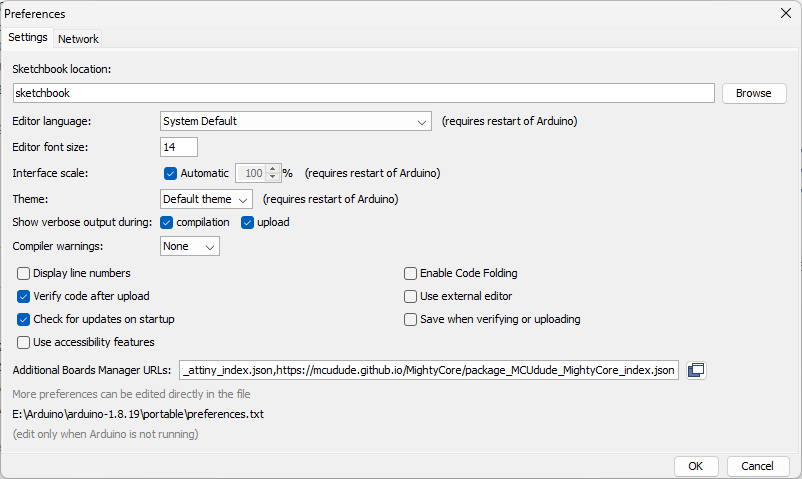Select the Settings tab
This screenshot has height=479, width=802.
point(28,37)
